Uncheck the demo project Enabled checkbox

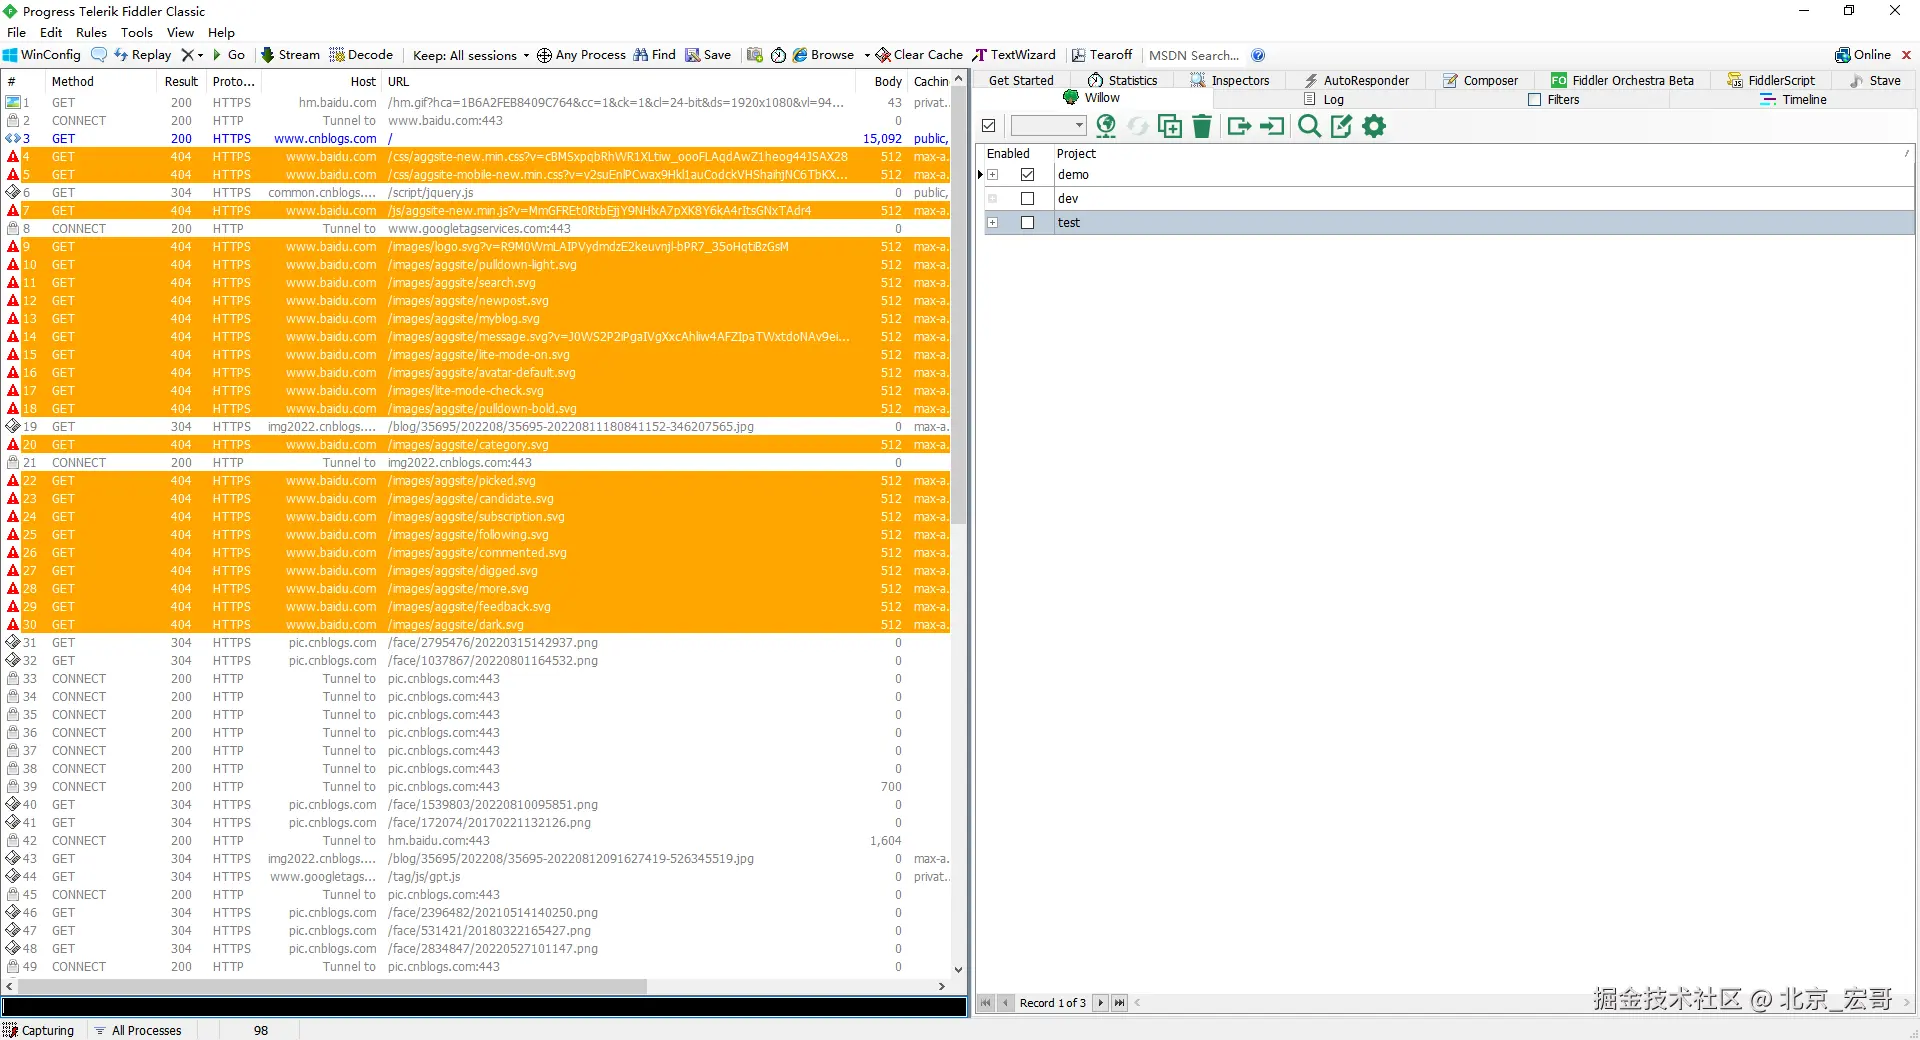(1027, 175)
